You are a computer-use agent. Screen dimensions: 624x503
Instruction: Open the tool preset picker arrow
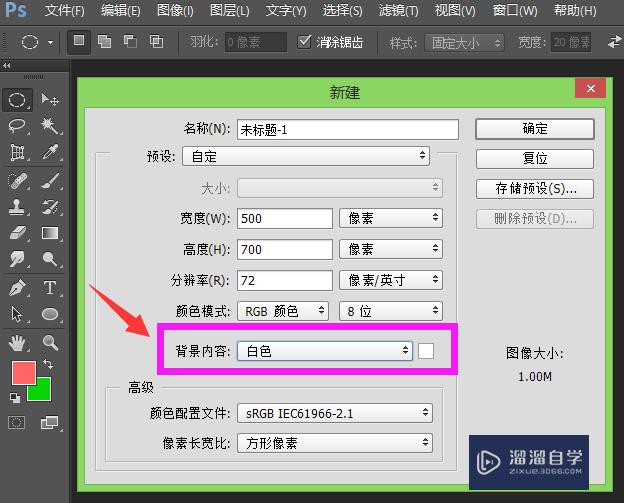click(50, 42)
